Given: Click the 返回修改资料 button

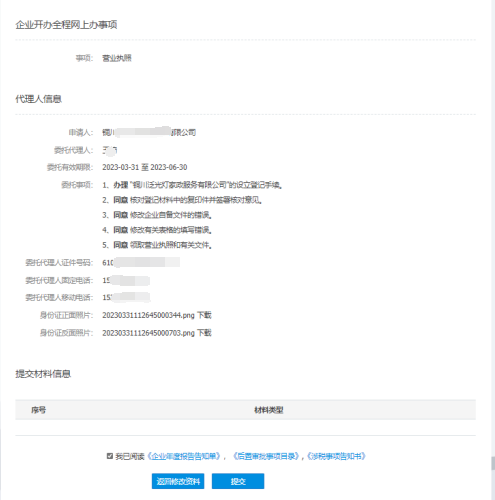Looking at the screenshot, I should coord(178,481).
